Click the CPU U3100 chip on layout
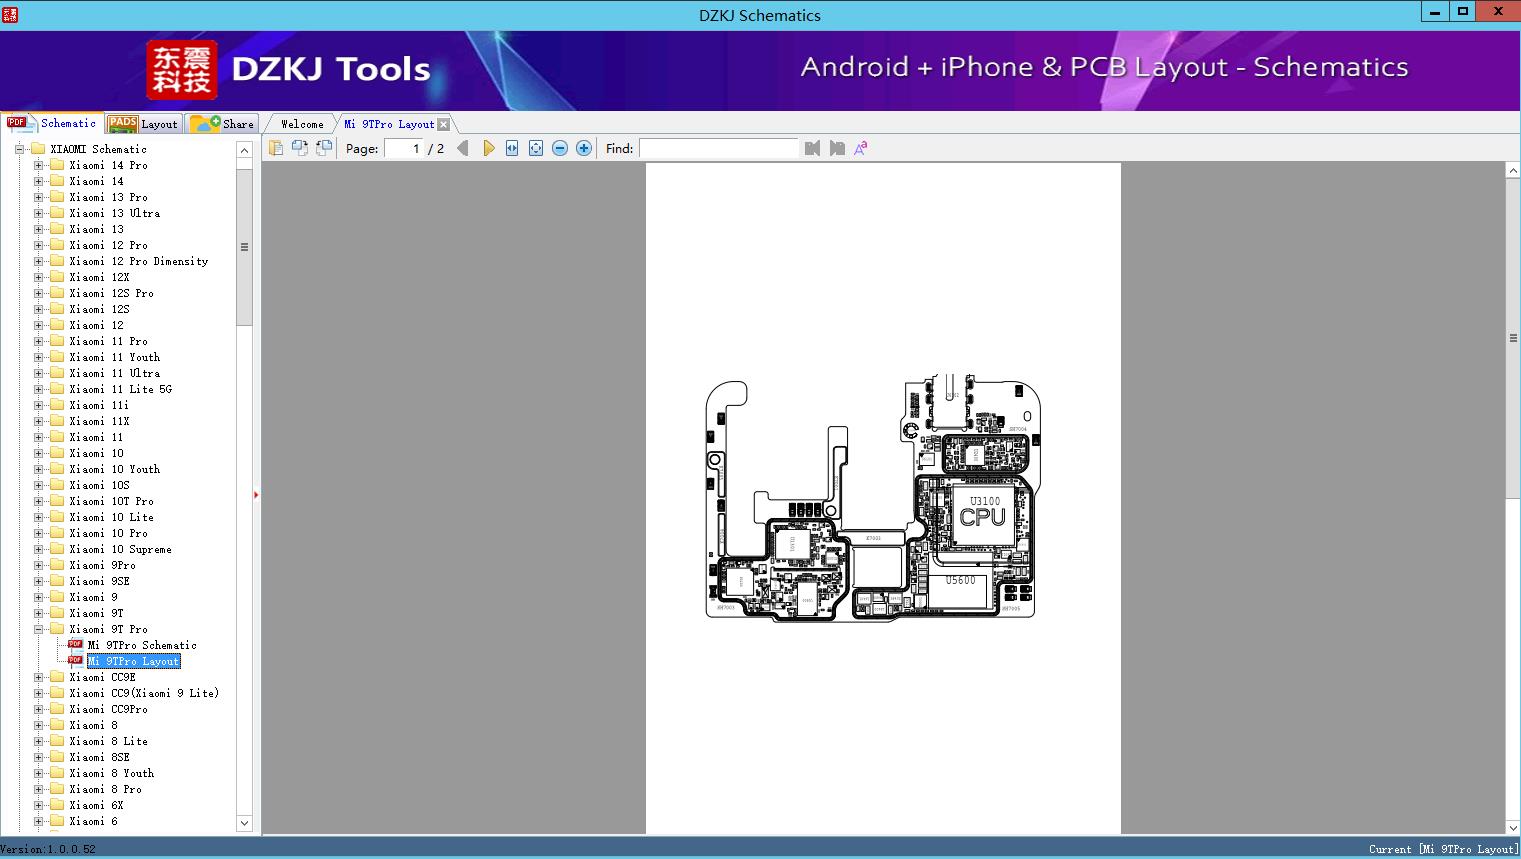 981,513
